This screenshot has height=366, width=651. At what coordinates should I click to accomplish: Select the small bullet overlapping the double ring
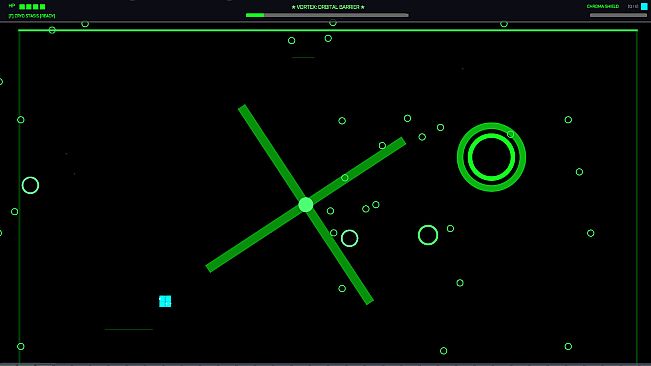510,134
